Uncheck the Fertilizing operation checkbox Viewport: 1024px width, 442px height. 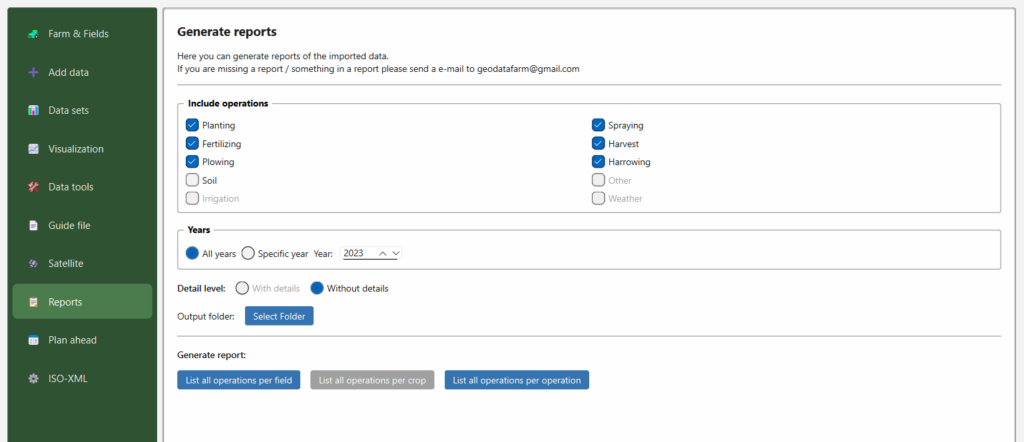192,143
